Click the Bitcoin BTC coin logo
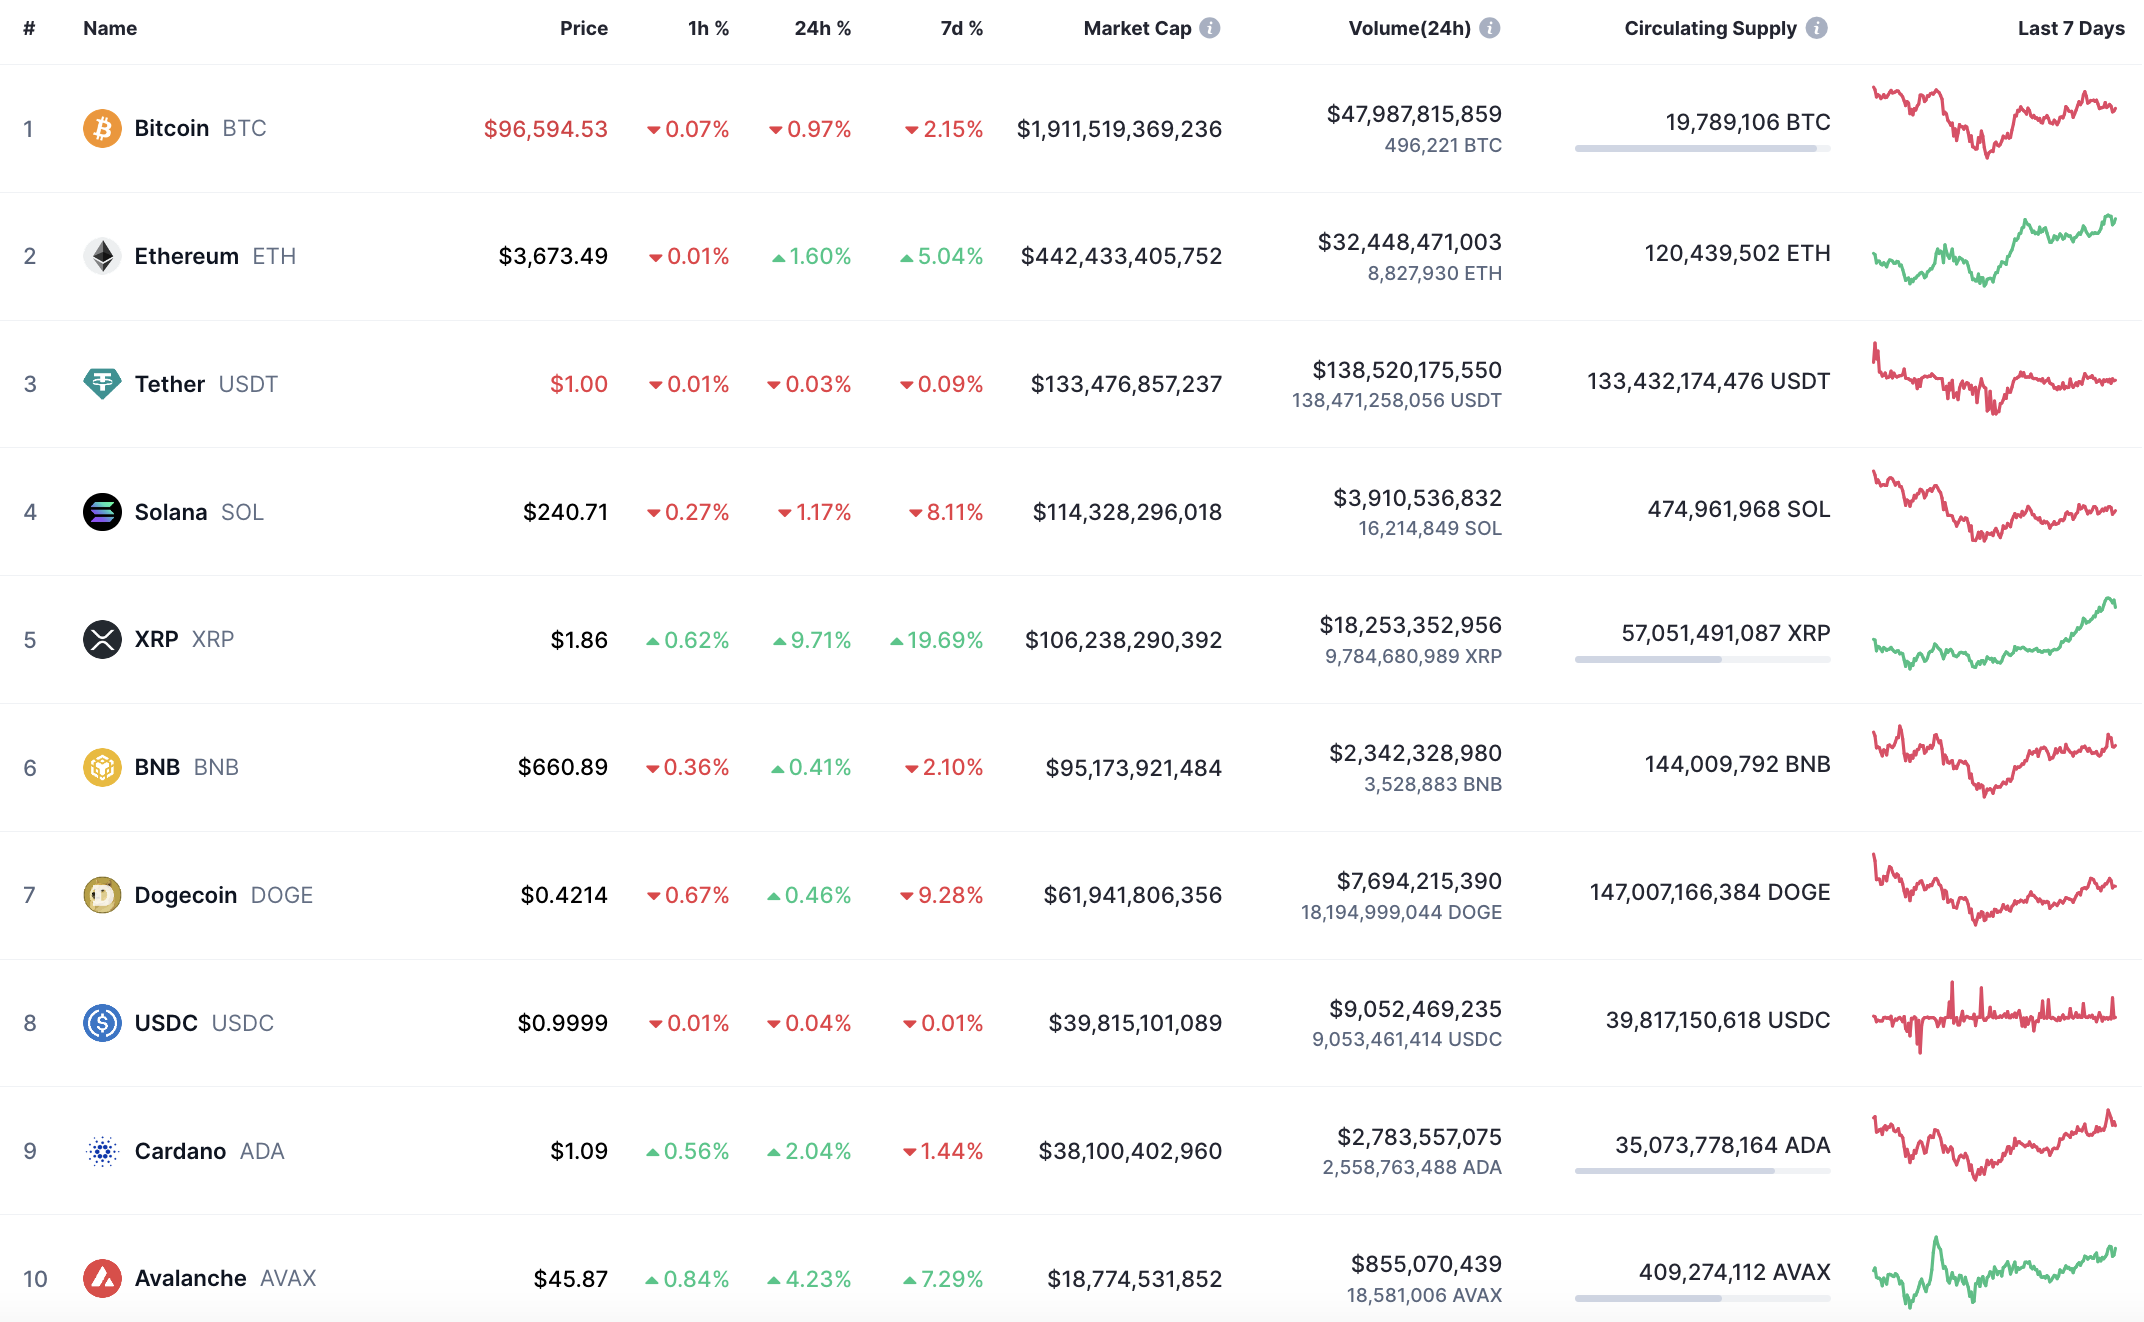The height and width of the screenshot is (1322, 2144). click(101, 128)
